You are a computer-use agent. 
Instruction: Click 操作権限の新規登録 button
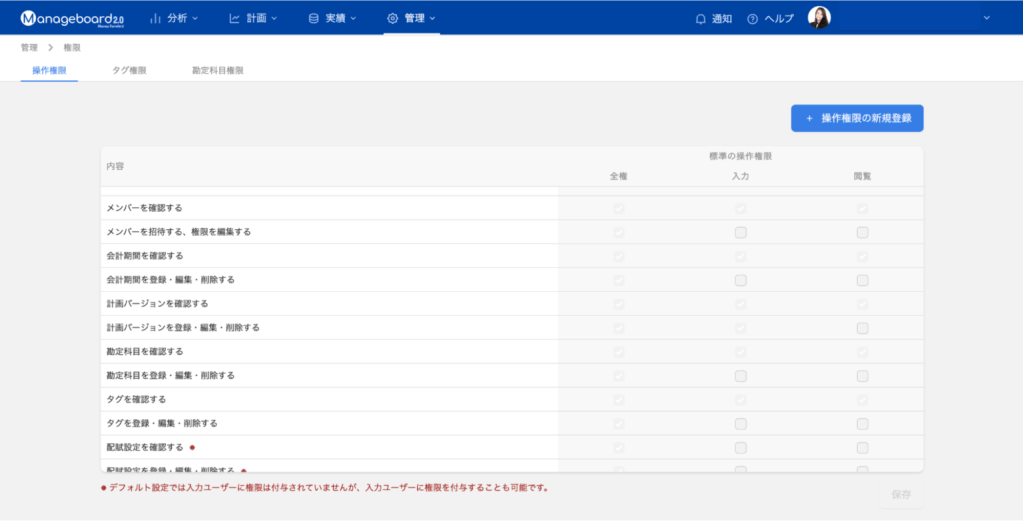click(857, 118)
